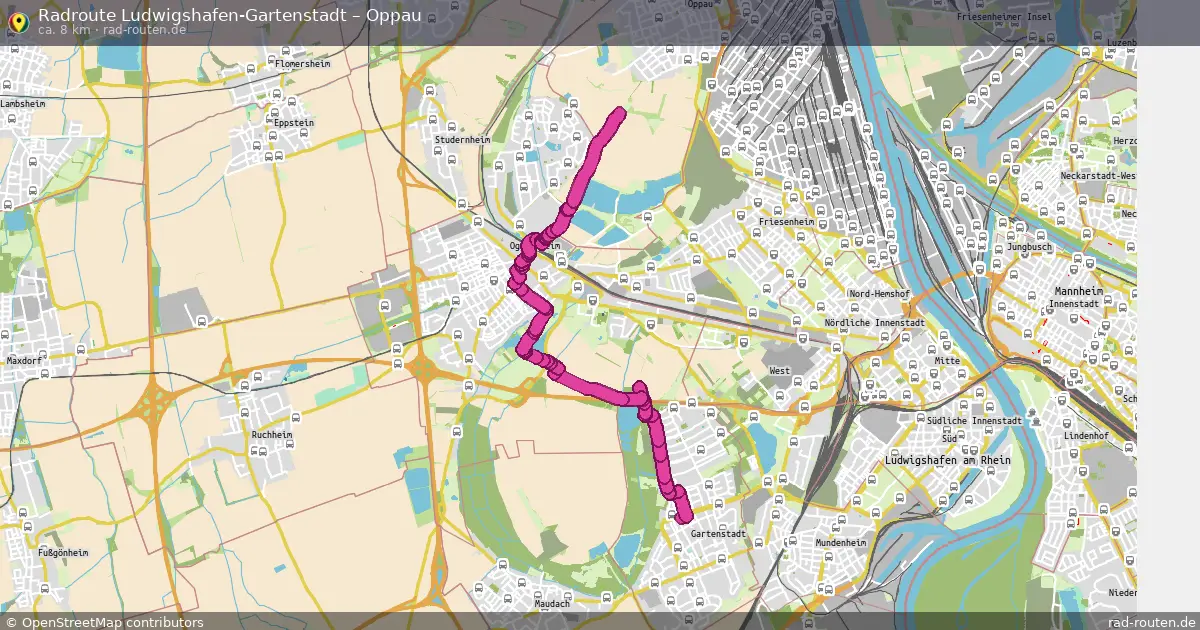Select the Flomersheim map label
The width and height of the screenshot is (1200, 630).
(x=301, y=63)
